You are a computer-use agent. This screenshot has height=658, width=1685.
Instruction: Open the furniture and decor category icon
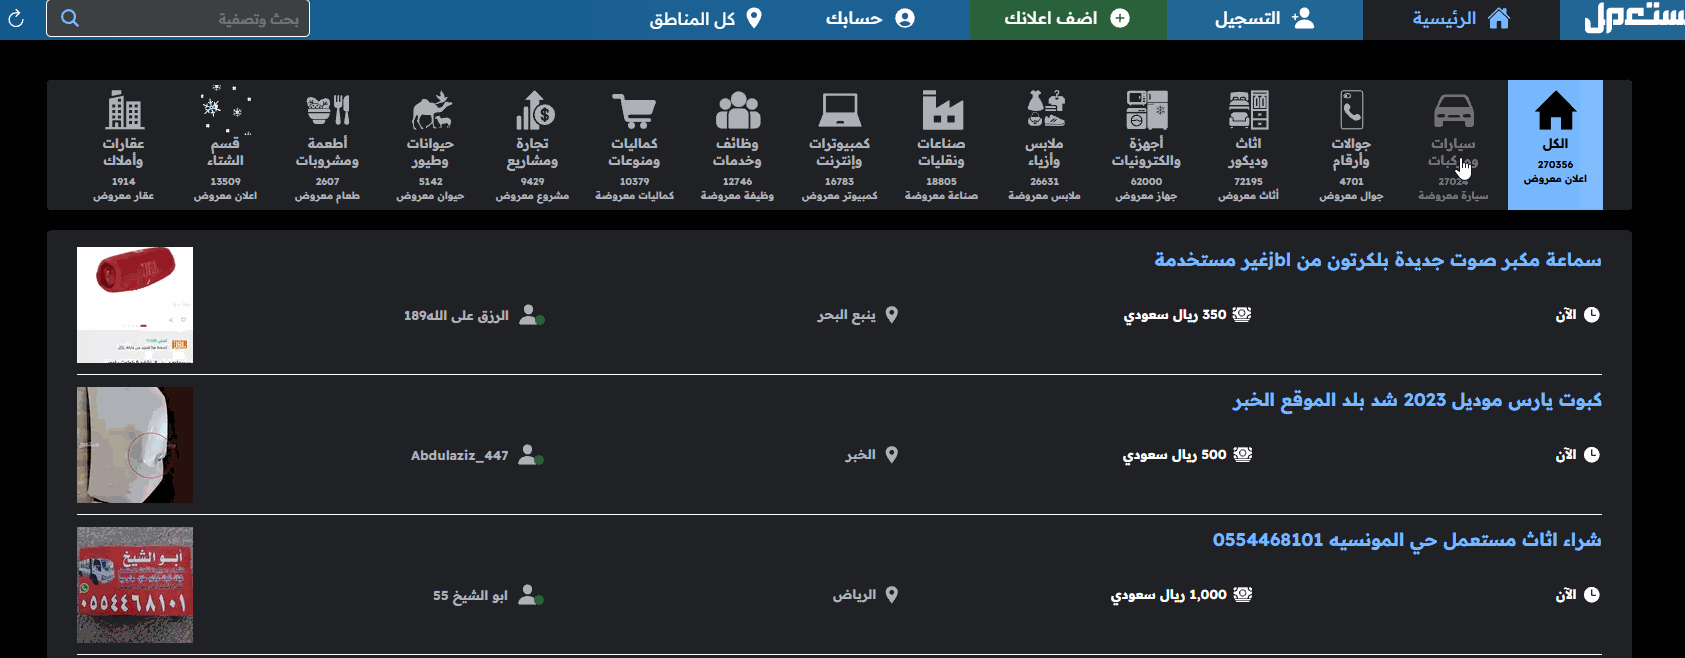click(x=1248, y=111)
